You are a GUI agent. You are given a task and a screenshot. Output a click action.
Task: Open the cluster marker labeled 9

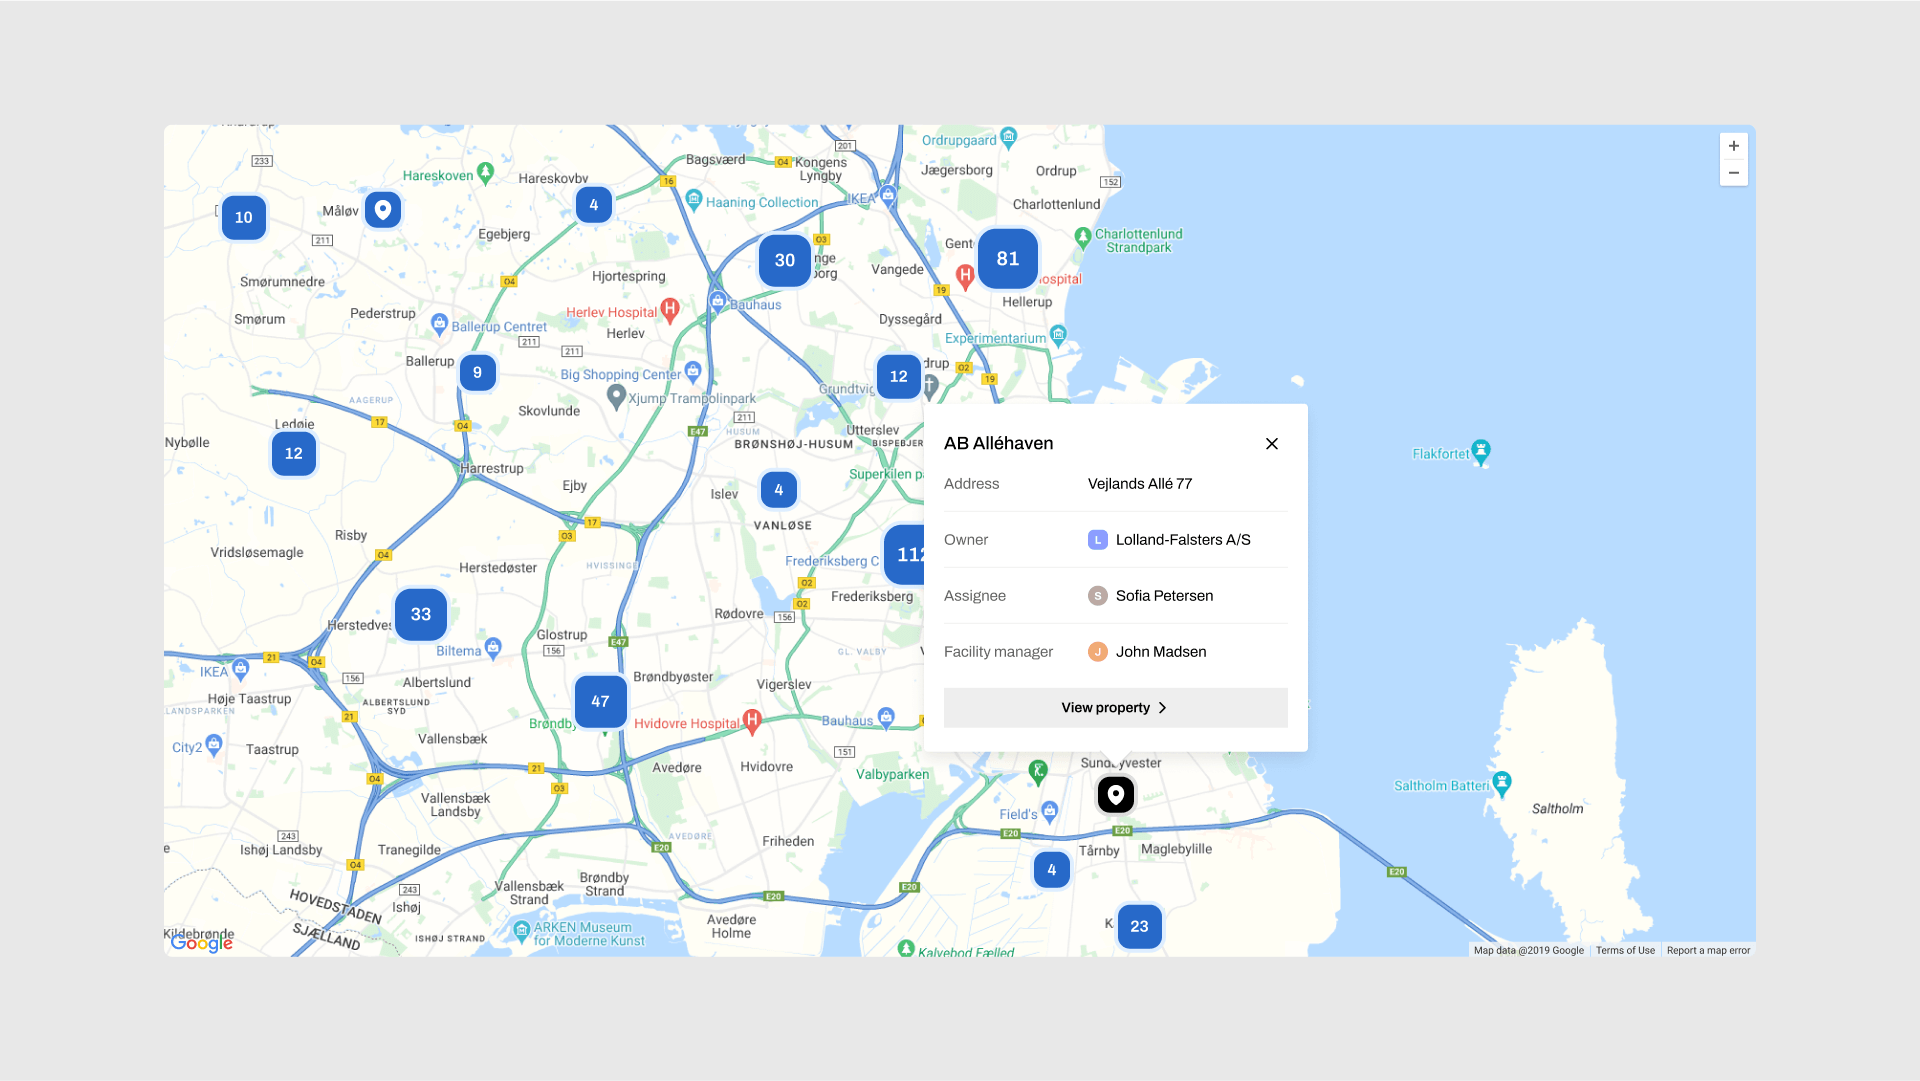tap(477, 372)
